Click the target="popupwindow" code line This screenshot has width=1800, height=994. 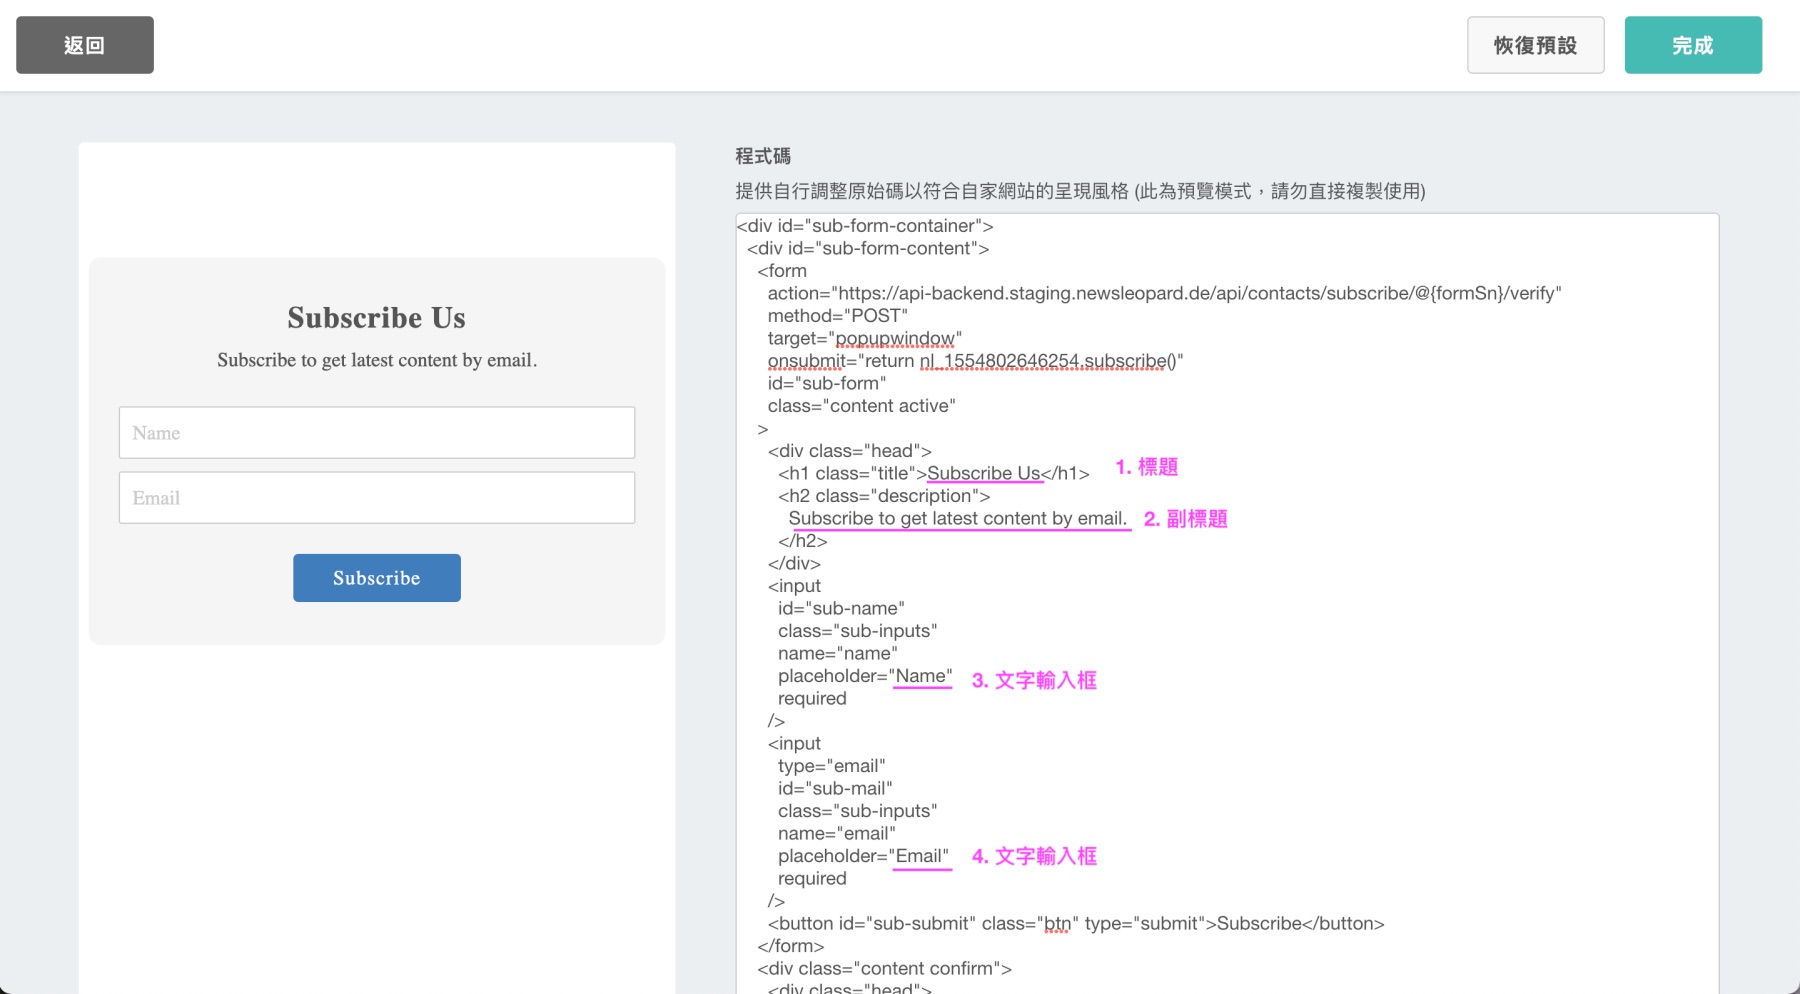coord(865,338)
